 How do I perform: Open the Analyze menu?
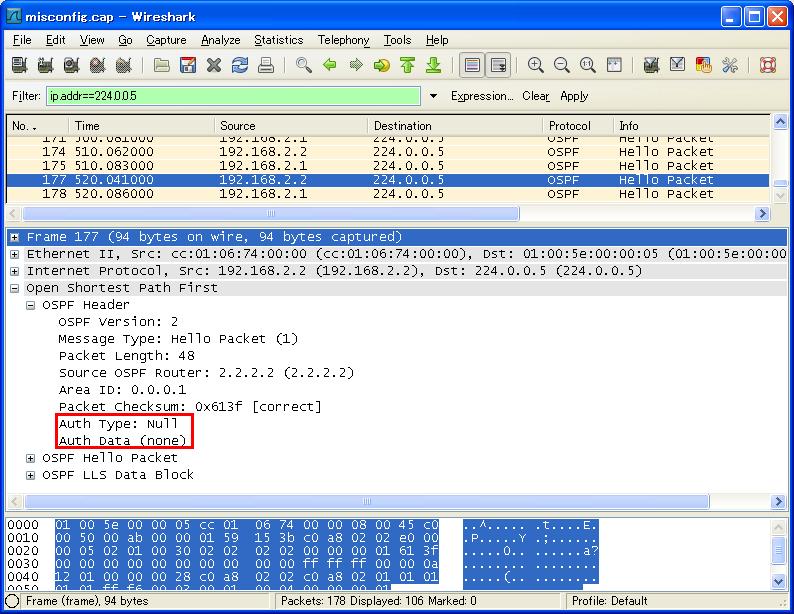[220, 40]
